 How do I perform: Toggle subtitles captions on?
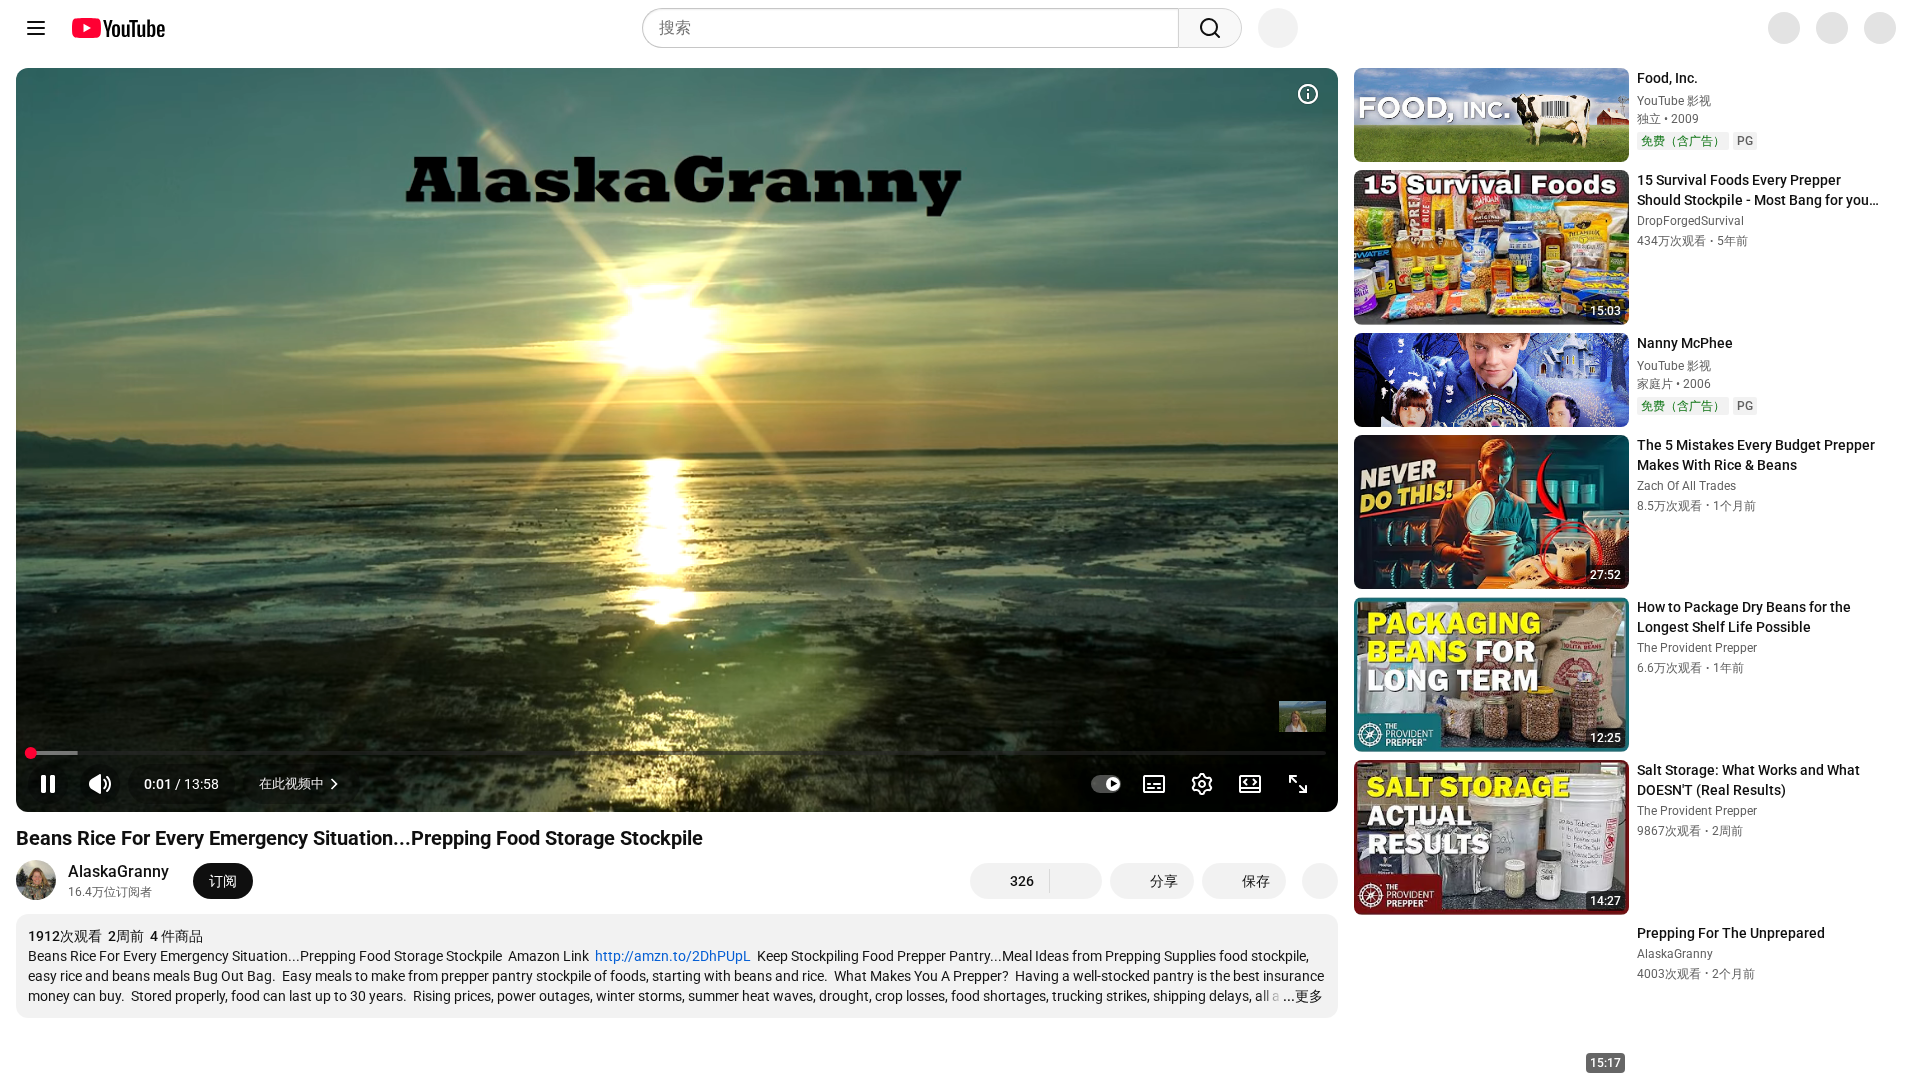[x=1154, y=784]
